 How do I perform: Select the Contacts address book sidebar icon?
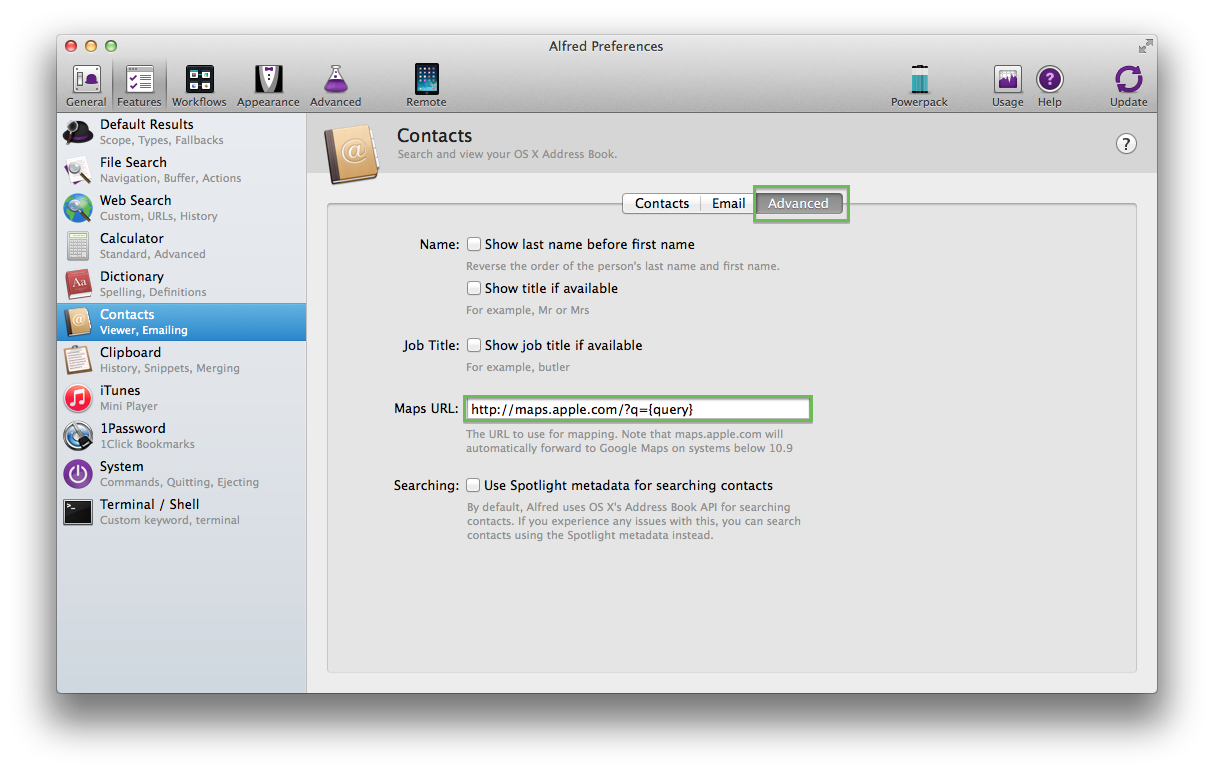click(x=79, y=322)
